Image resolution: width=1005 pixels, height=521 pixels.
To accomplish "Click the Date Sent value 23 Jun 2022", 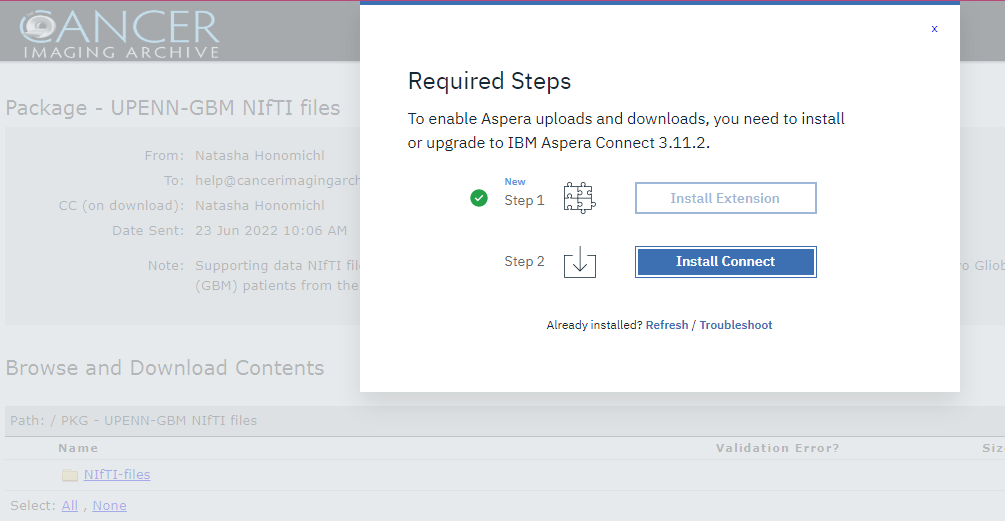I will coord(271,231).
